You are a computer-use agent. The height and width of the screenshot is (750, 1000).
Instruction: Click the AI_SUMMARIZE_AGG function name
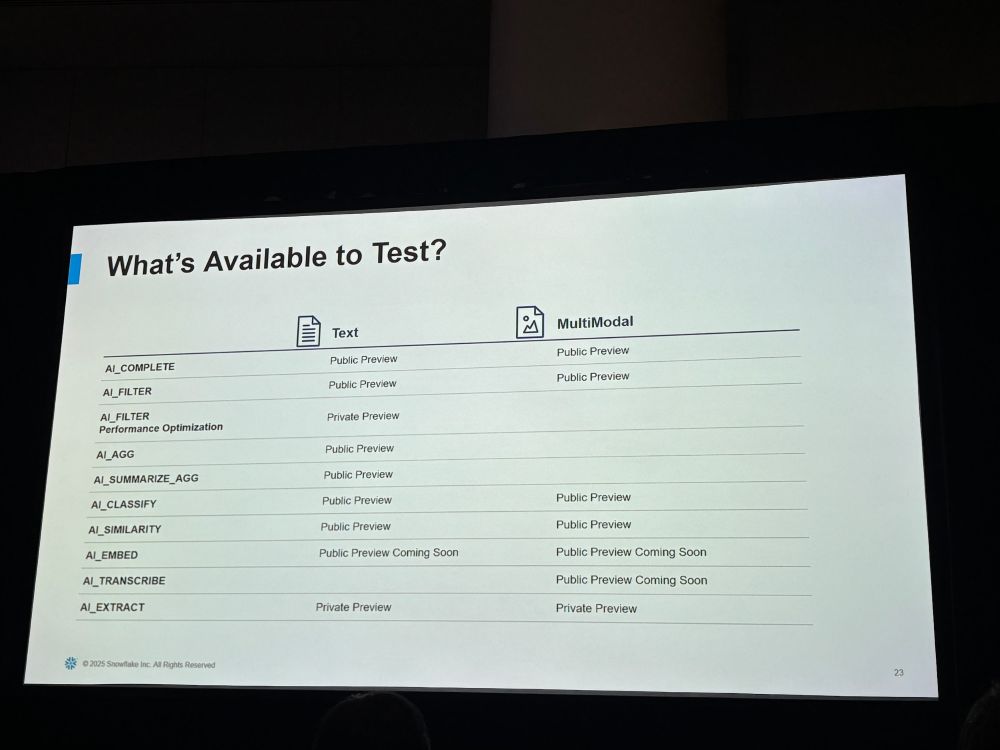click(146, 479)
